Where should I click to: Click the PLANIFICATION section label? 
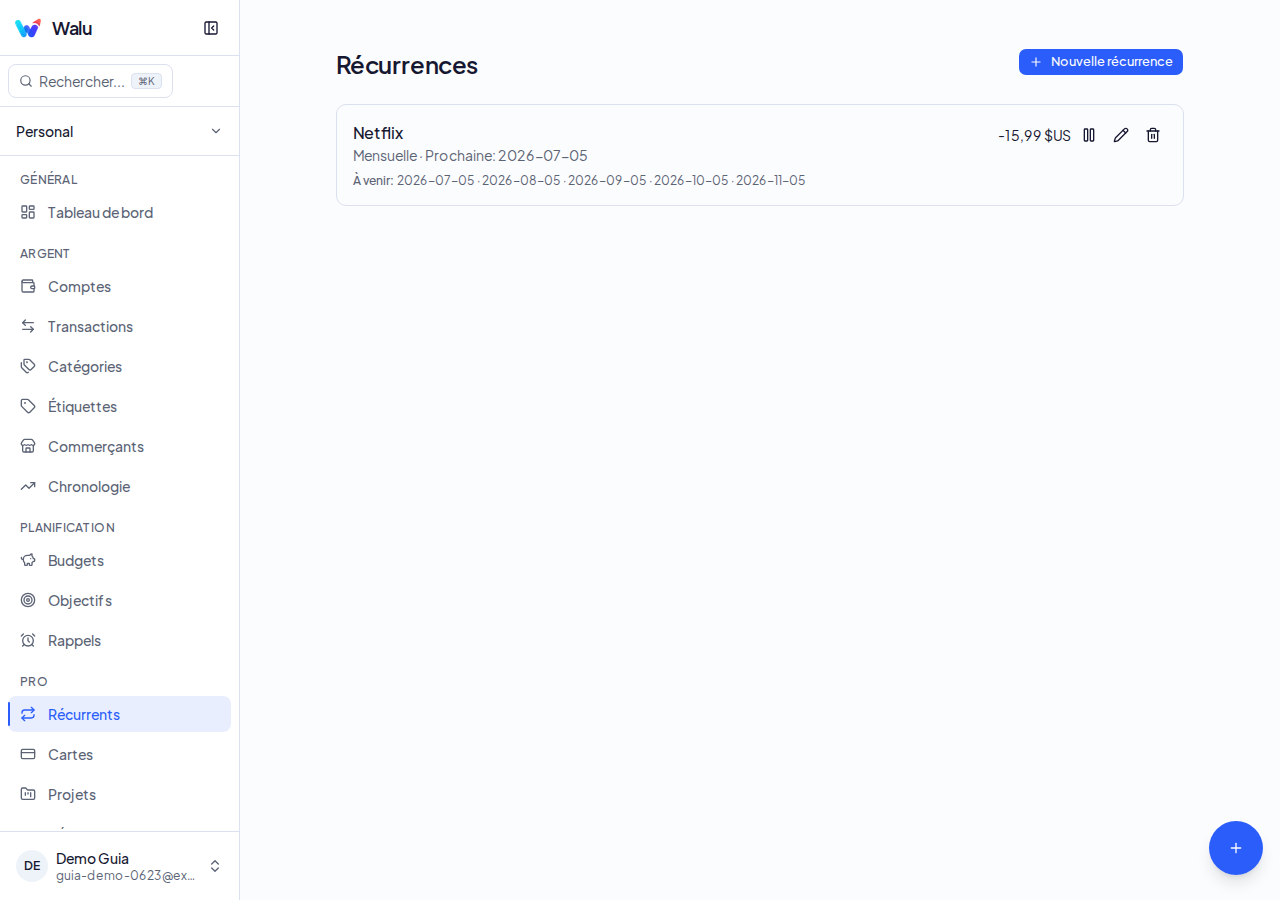point(67,527)
